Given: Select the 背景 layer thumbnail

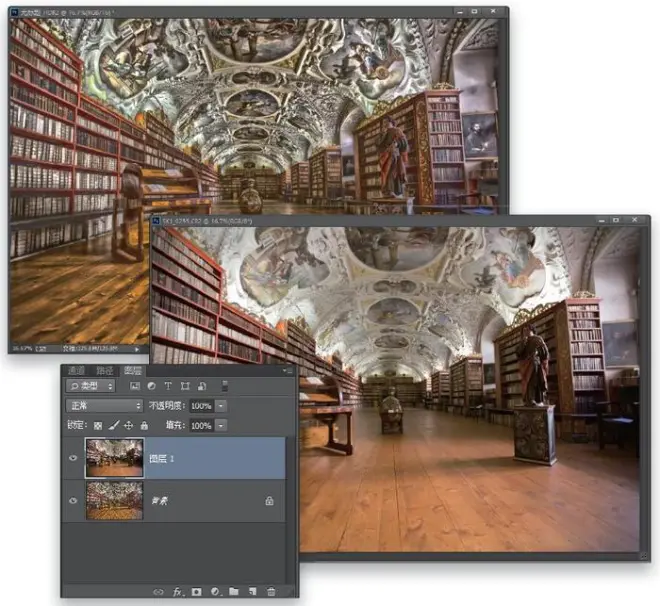Looking at the screenshot, I should (x=114, y=501).
